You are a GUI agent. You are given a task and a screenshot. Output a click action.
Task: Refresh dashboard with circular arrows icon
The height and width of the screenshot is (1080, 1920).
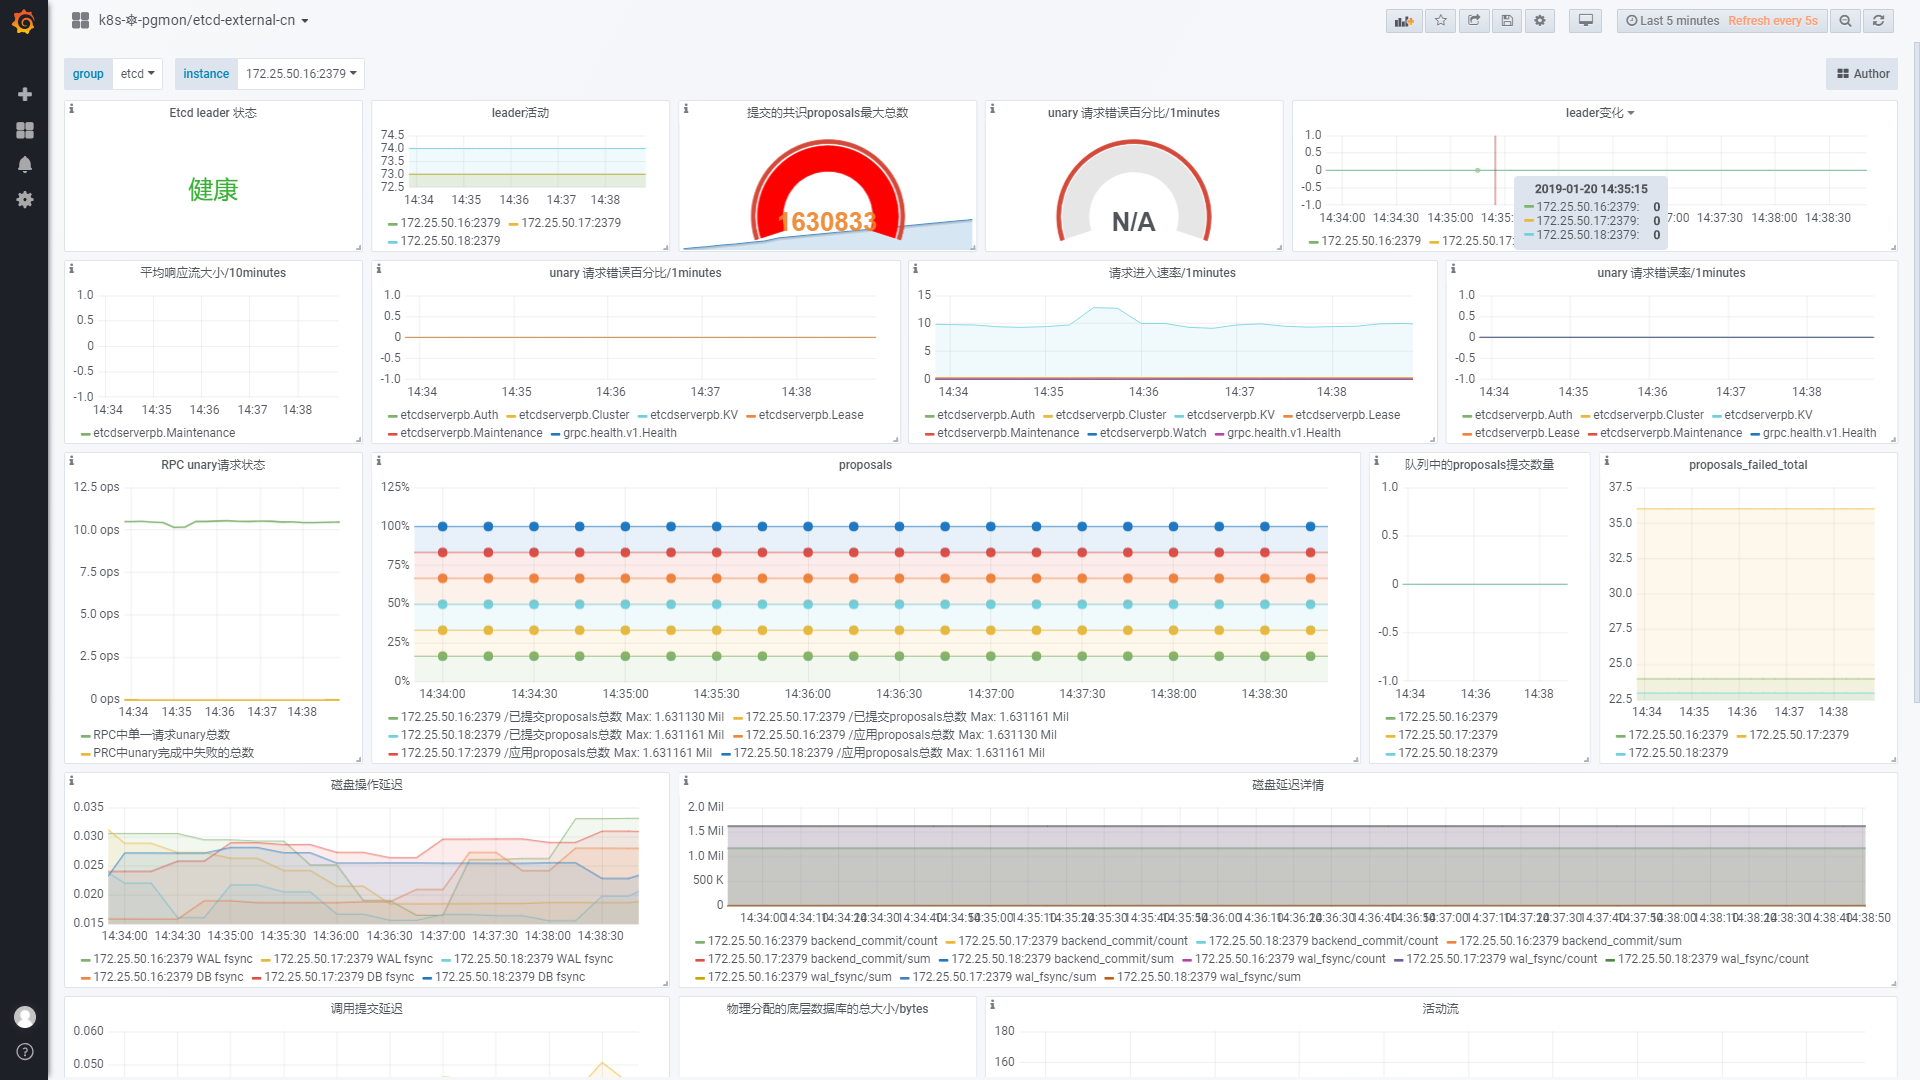tap(1879, 21)
